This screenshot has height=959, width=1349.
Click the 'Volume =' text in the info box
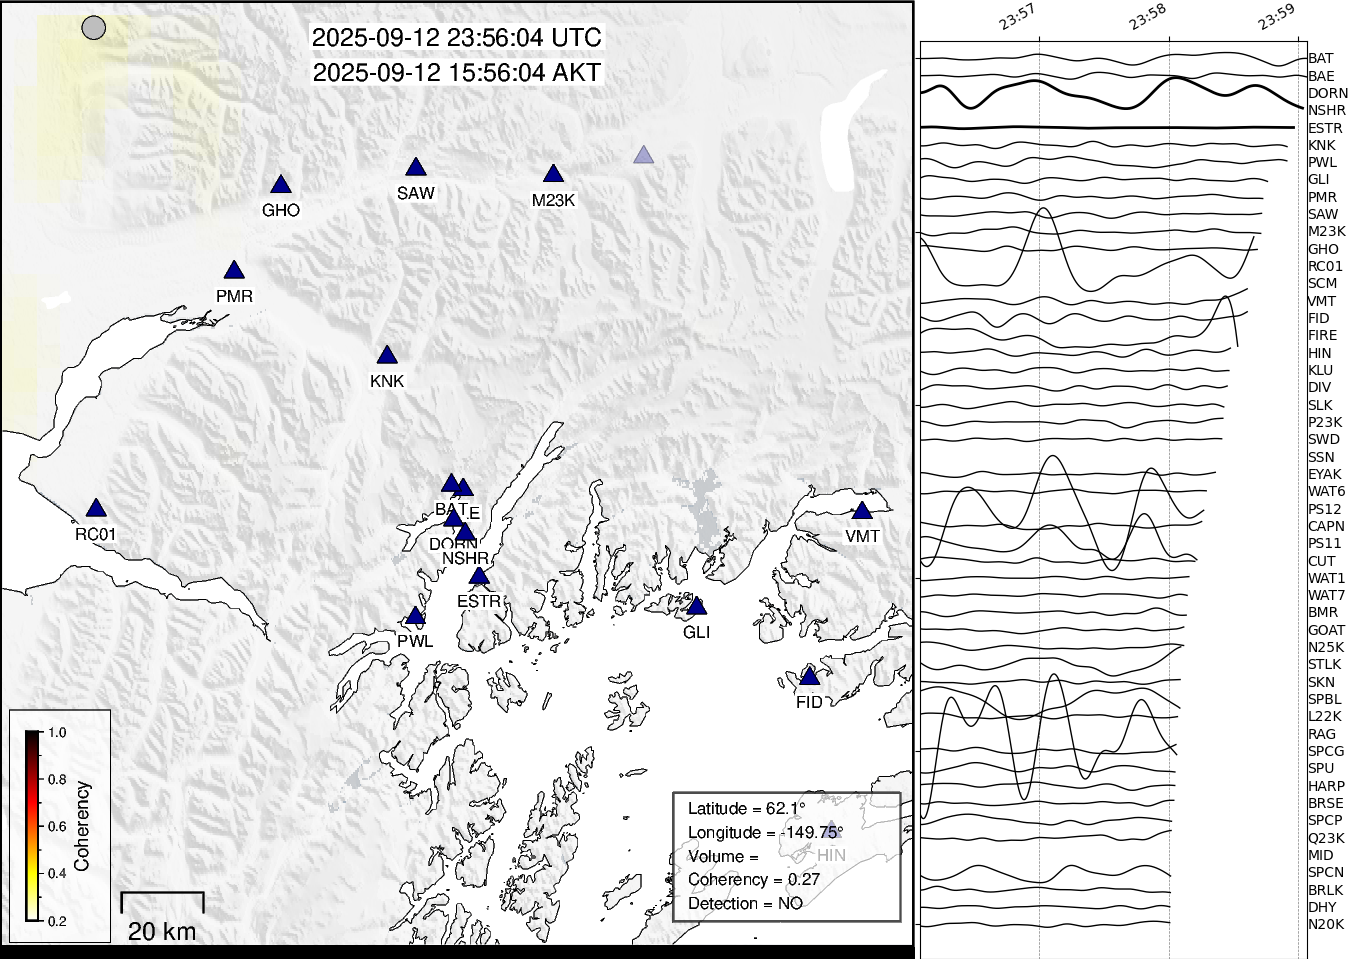click(x=723, y=857)
